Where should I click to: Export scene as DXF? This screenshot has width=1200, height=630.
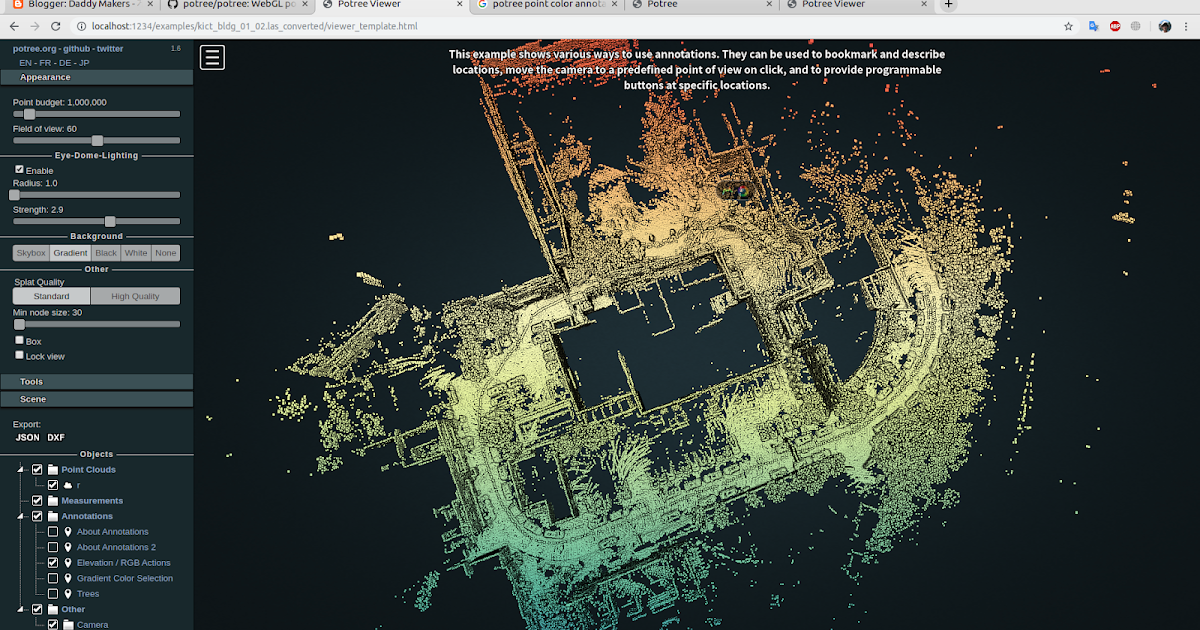tap(56, 437)
